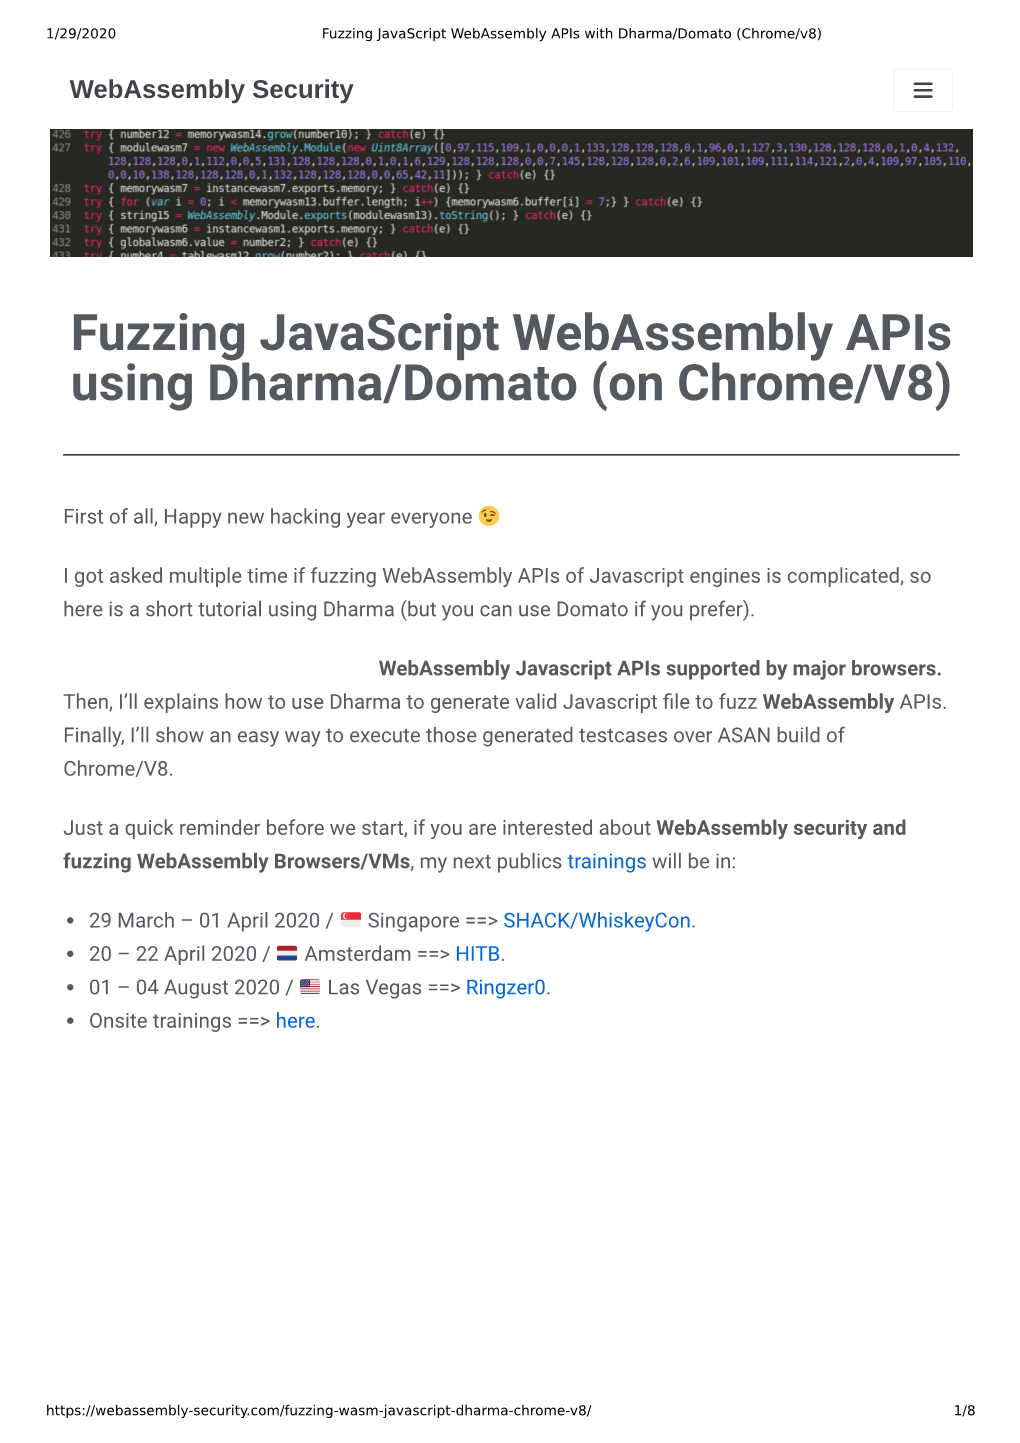Viewport: 1020px width, 1443px height.
Task: Open the blue trainings link
Action: coord(606,861)
